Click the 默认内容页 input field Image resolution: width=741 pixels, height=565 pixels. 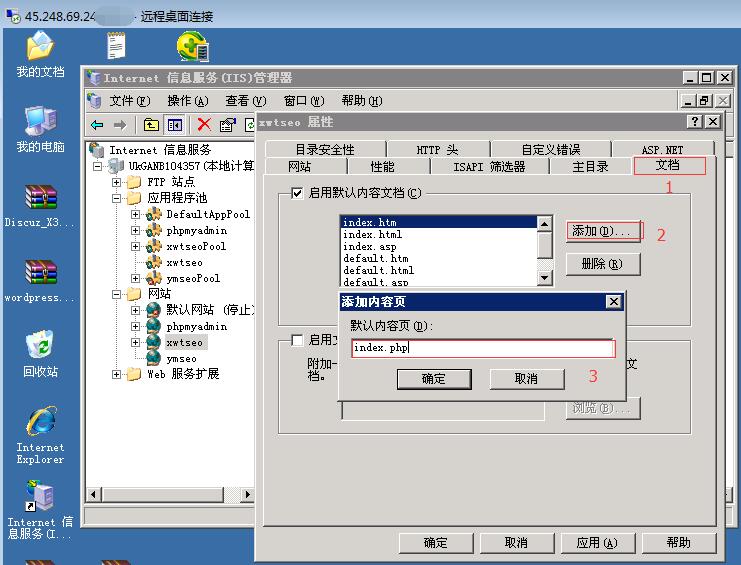[483, 348]
